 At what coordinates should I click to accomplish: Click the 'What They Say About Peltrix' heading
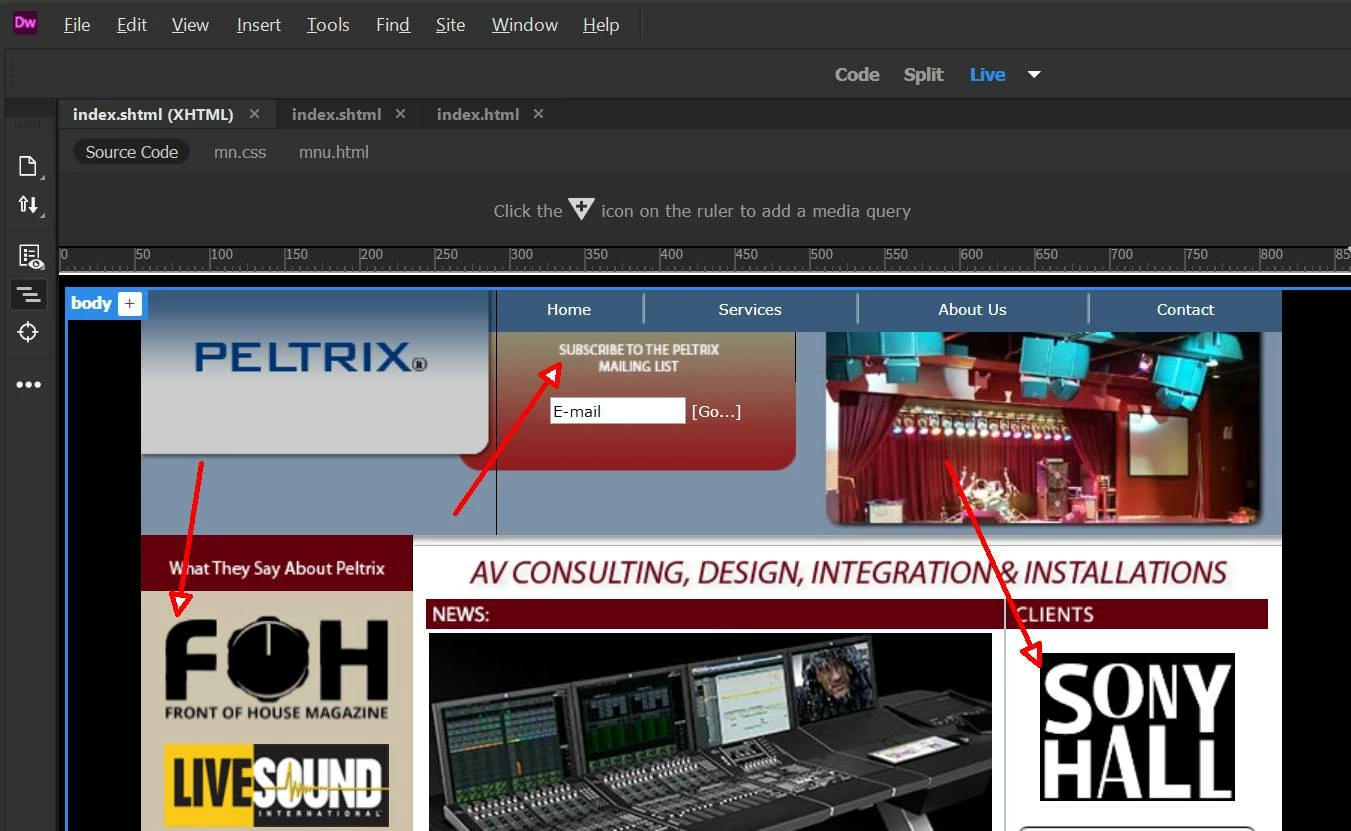[x=277, y=568]
